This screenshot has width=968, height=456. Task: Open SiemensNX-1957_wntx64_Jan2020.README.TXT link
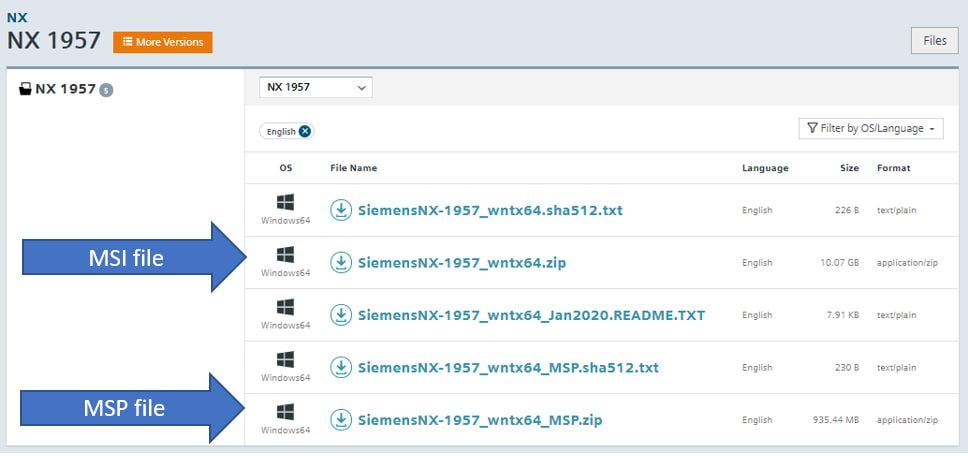531,315
